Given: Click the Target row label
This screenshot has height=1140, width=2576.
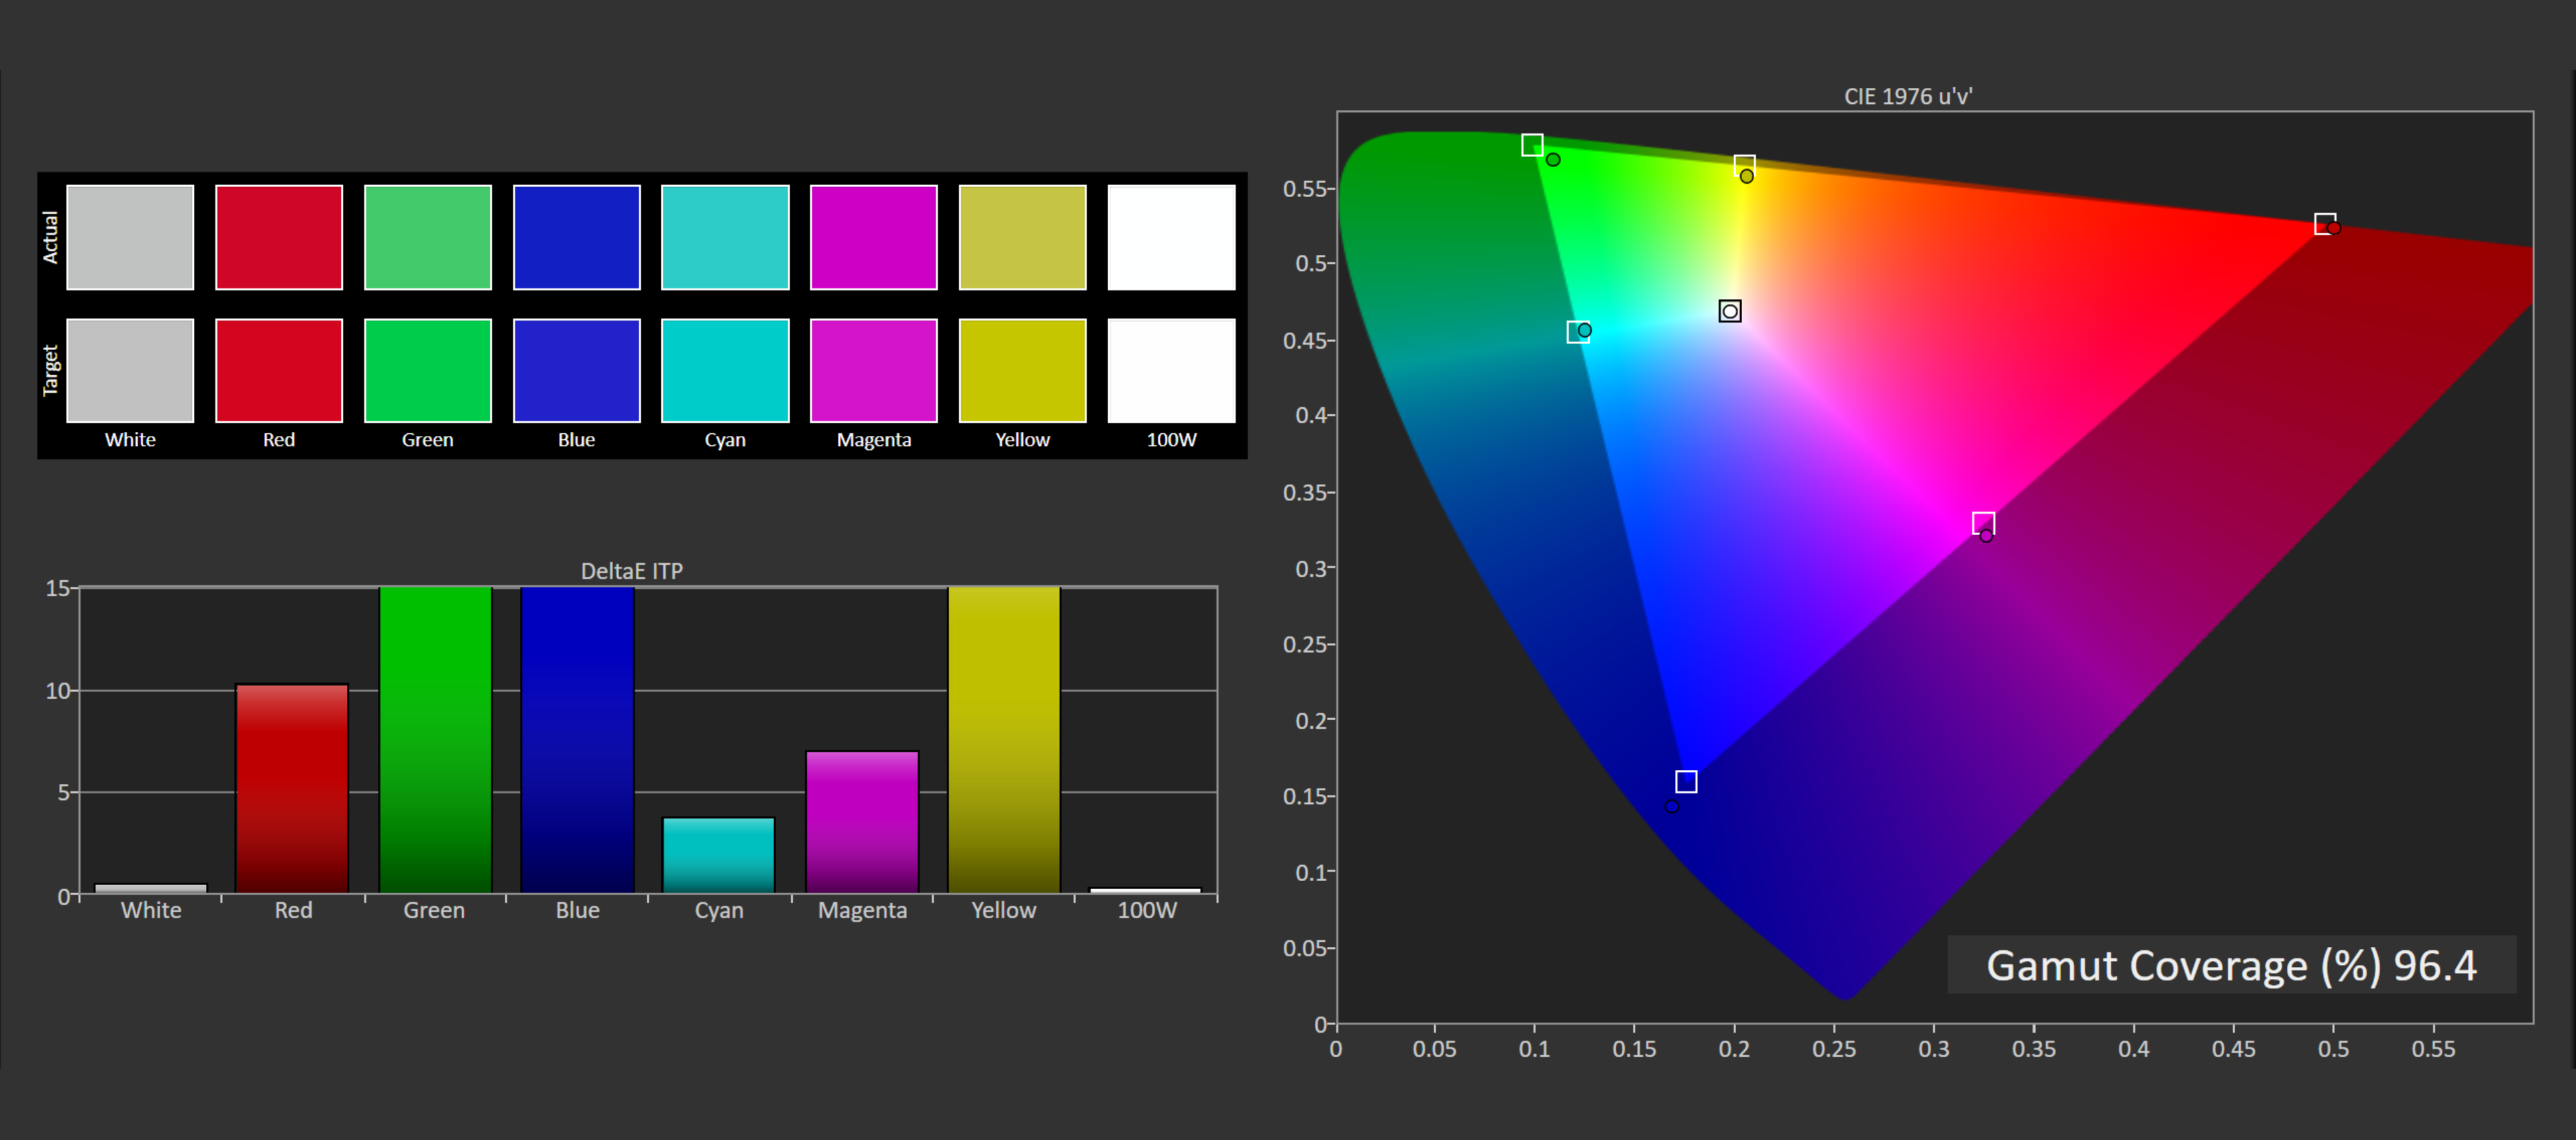Looking at the screenshot, I should tap(50, 371).
